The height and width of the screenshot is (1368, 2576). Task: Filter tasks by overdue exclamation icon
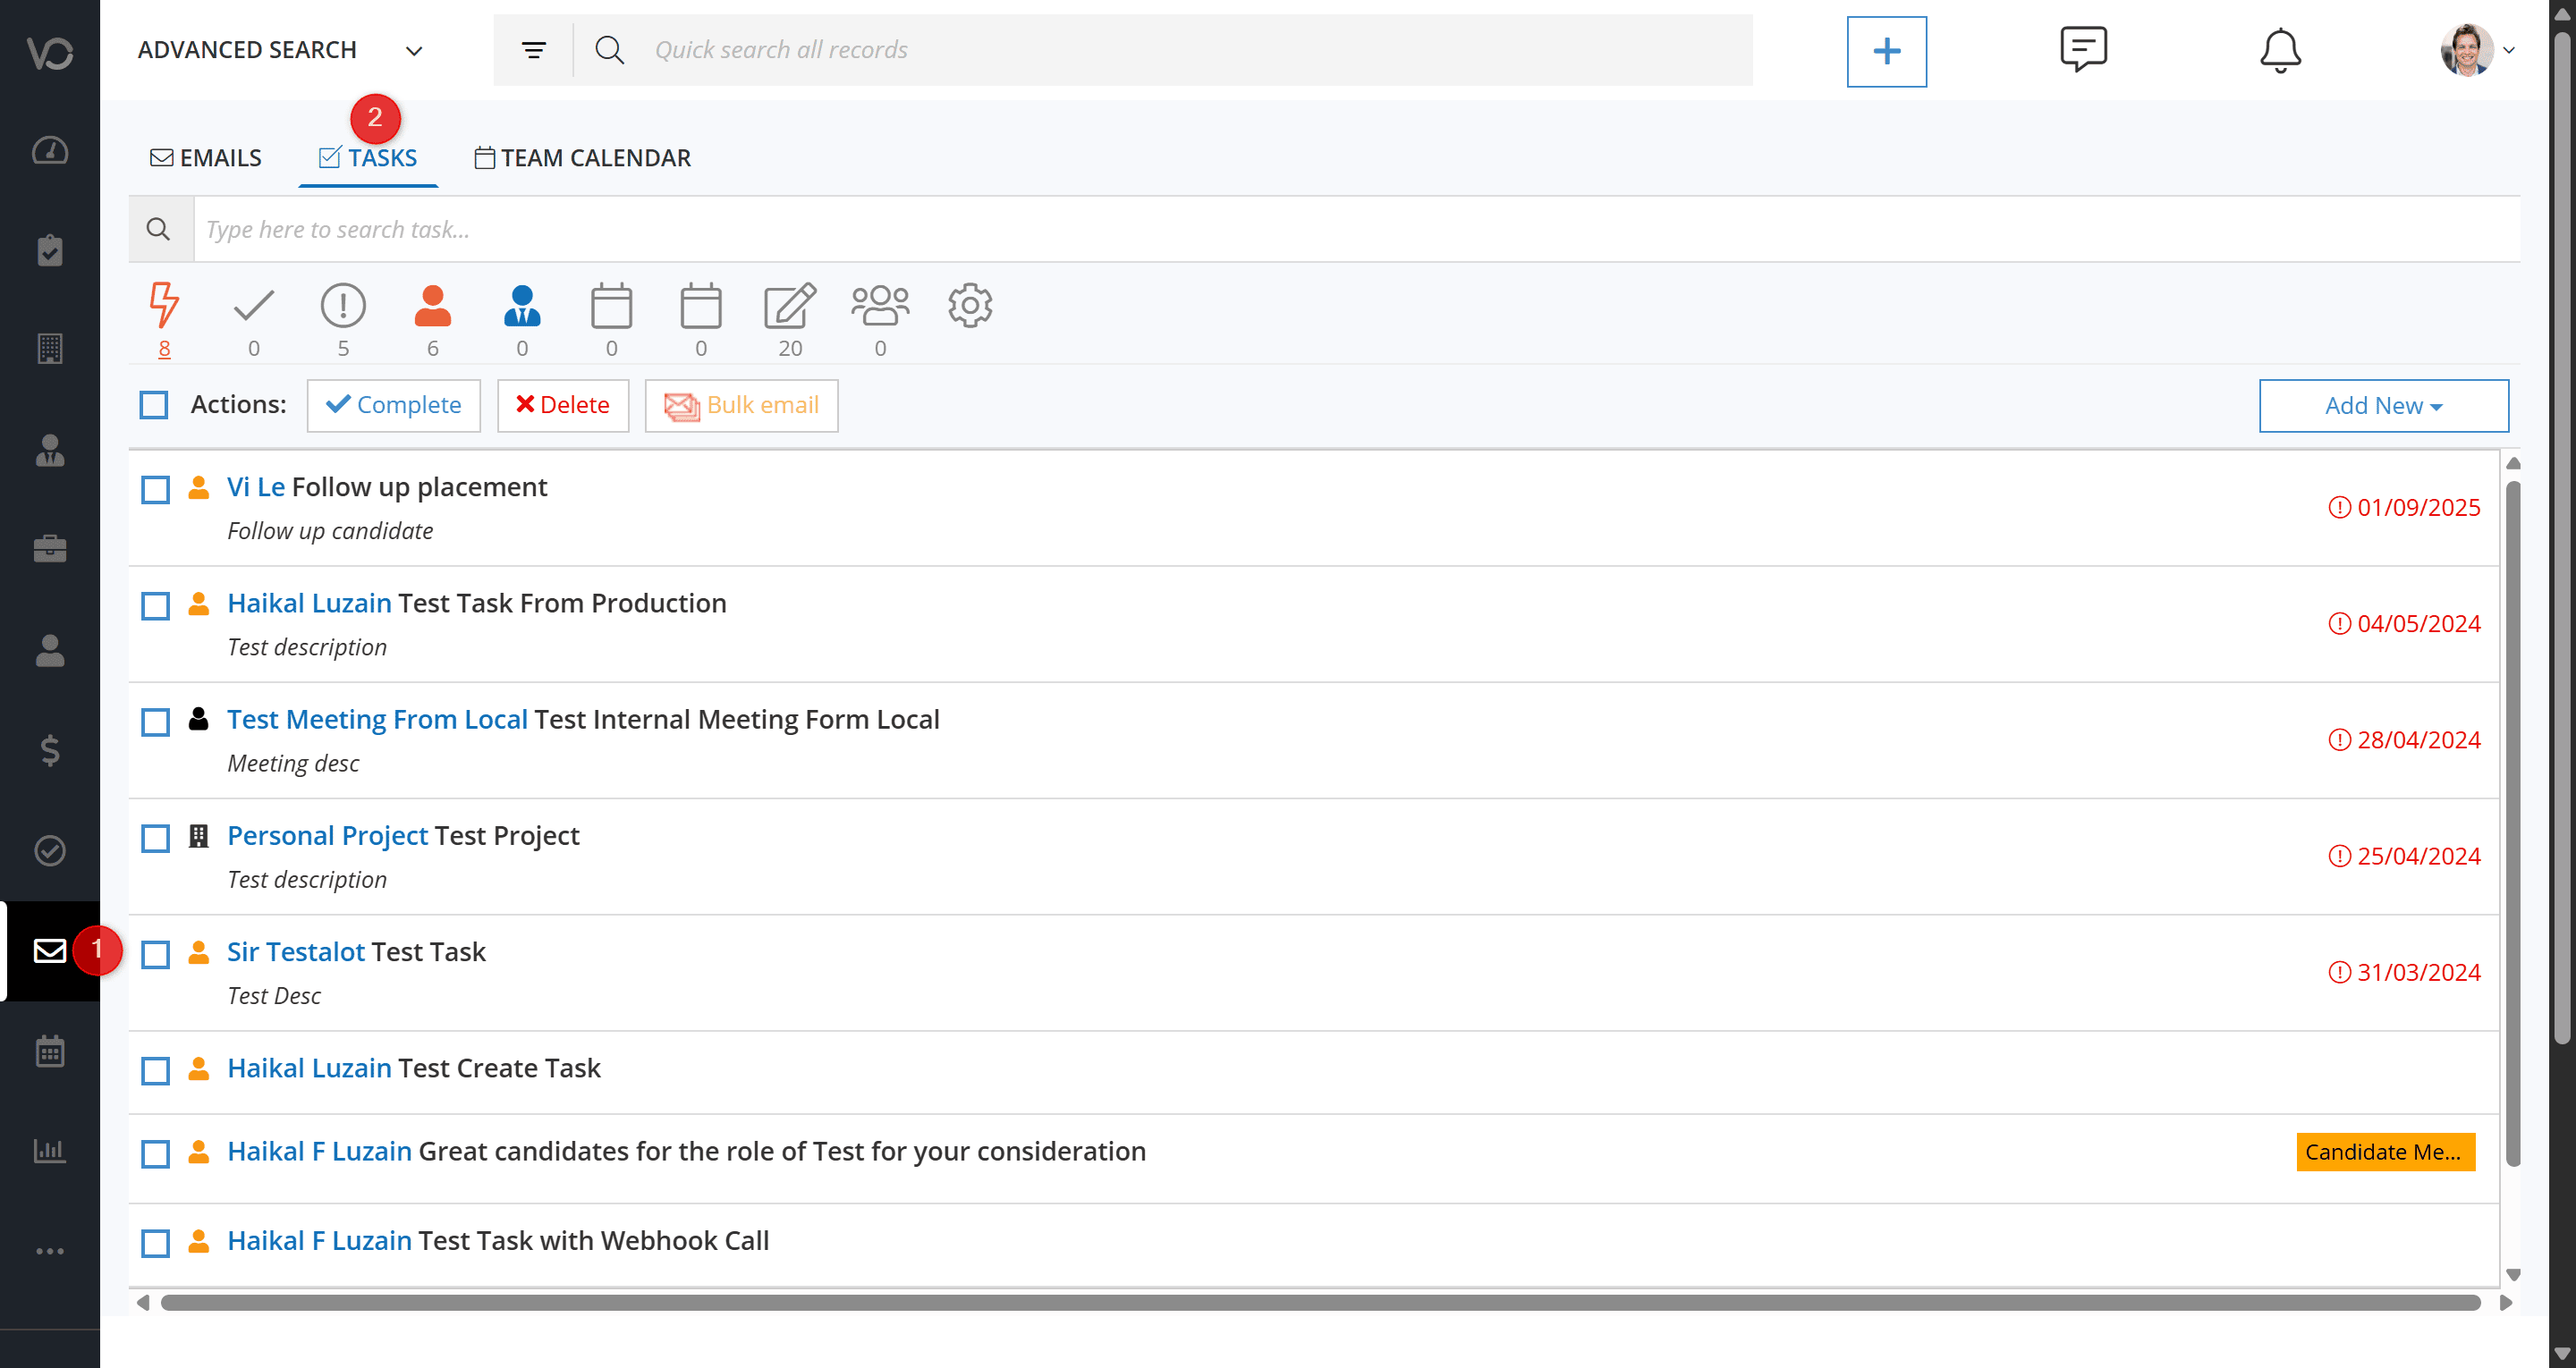[343, 305]
